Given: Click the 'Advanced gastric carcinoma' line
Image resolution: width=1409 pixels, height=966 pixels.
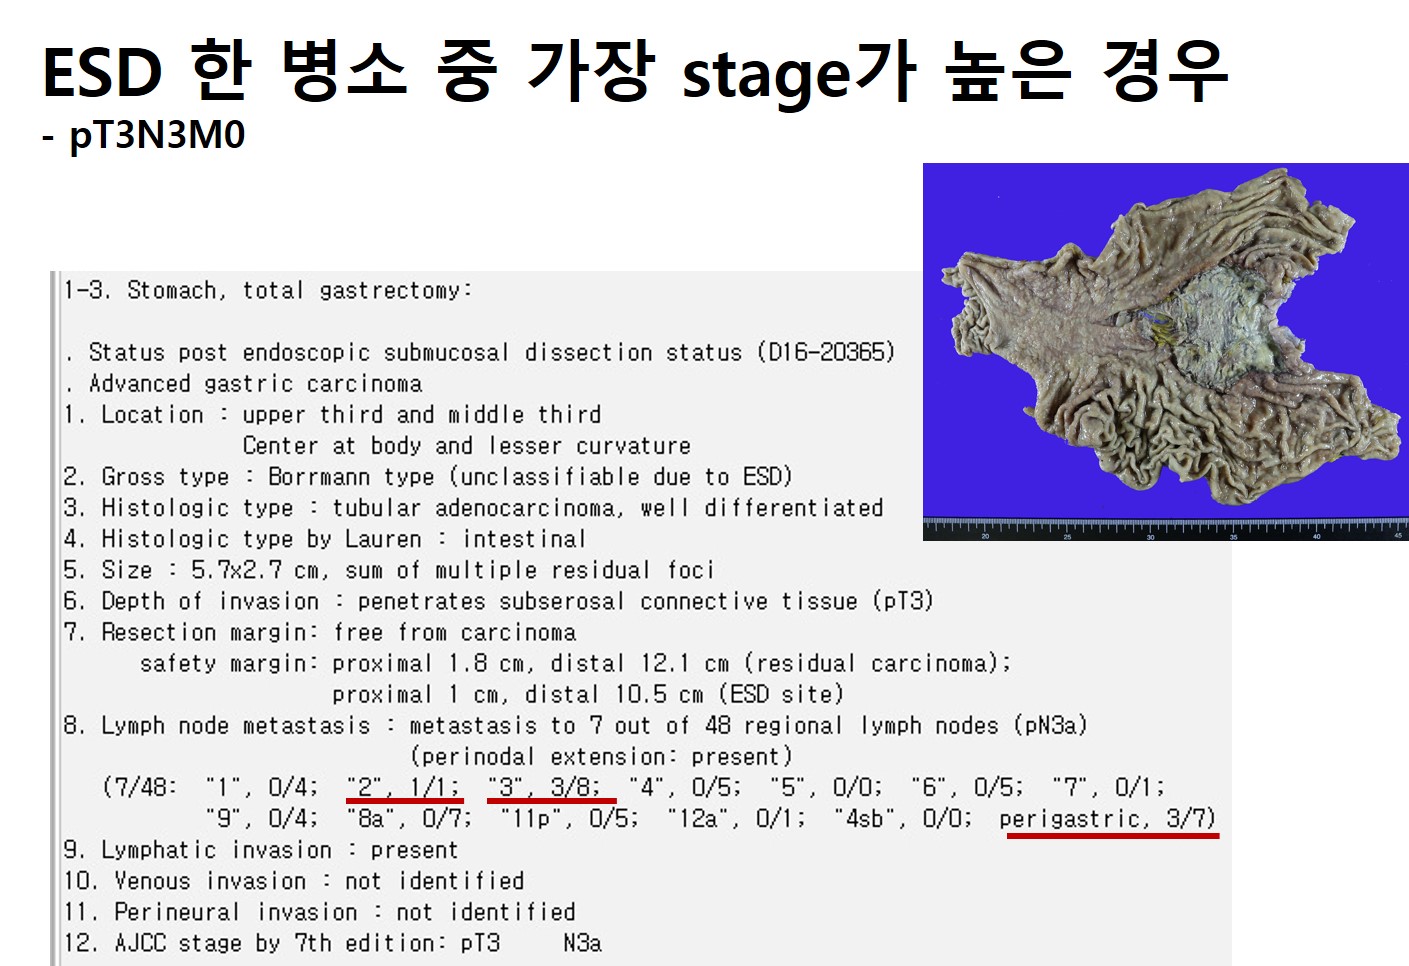Looking at the screenshot, I should [x=255, y=384].
